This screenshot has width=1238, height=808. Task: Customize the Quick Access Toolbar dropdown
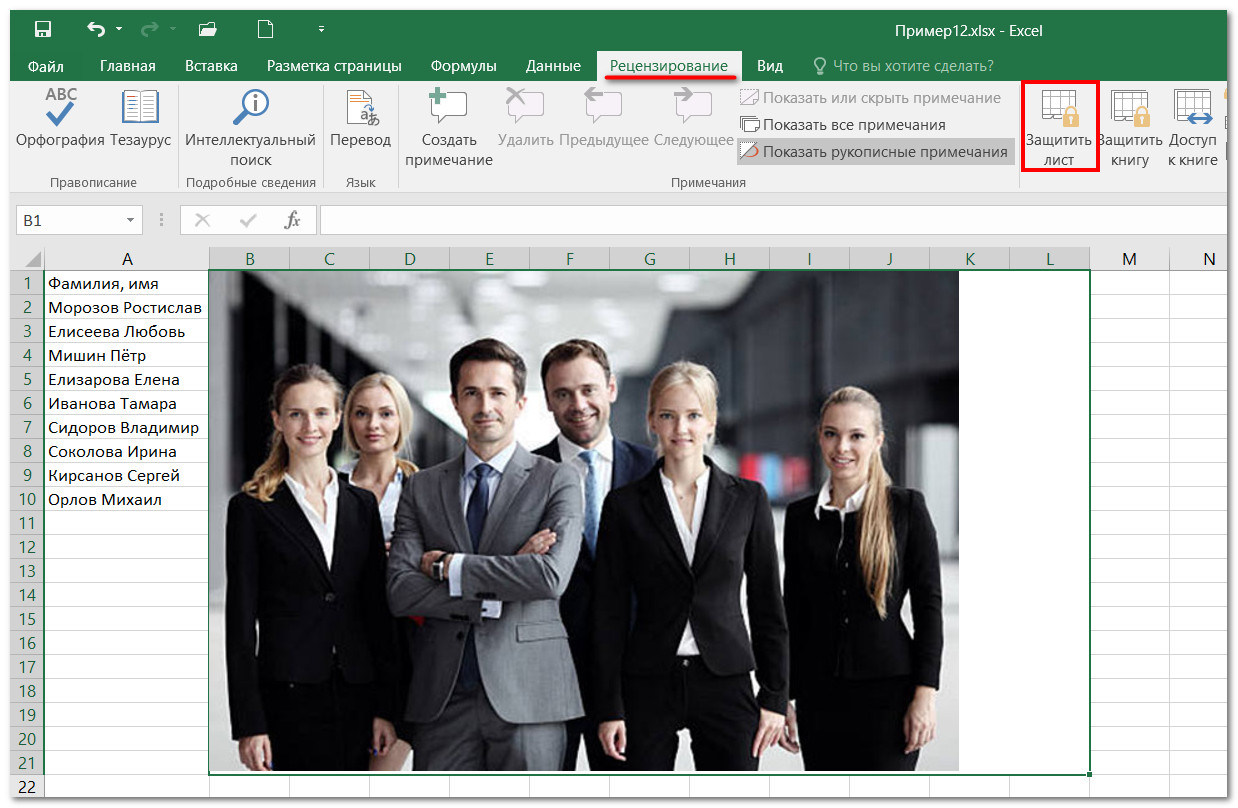click(x=321, y=29)
